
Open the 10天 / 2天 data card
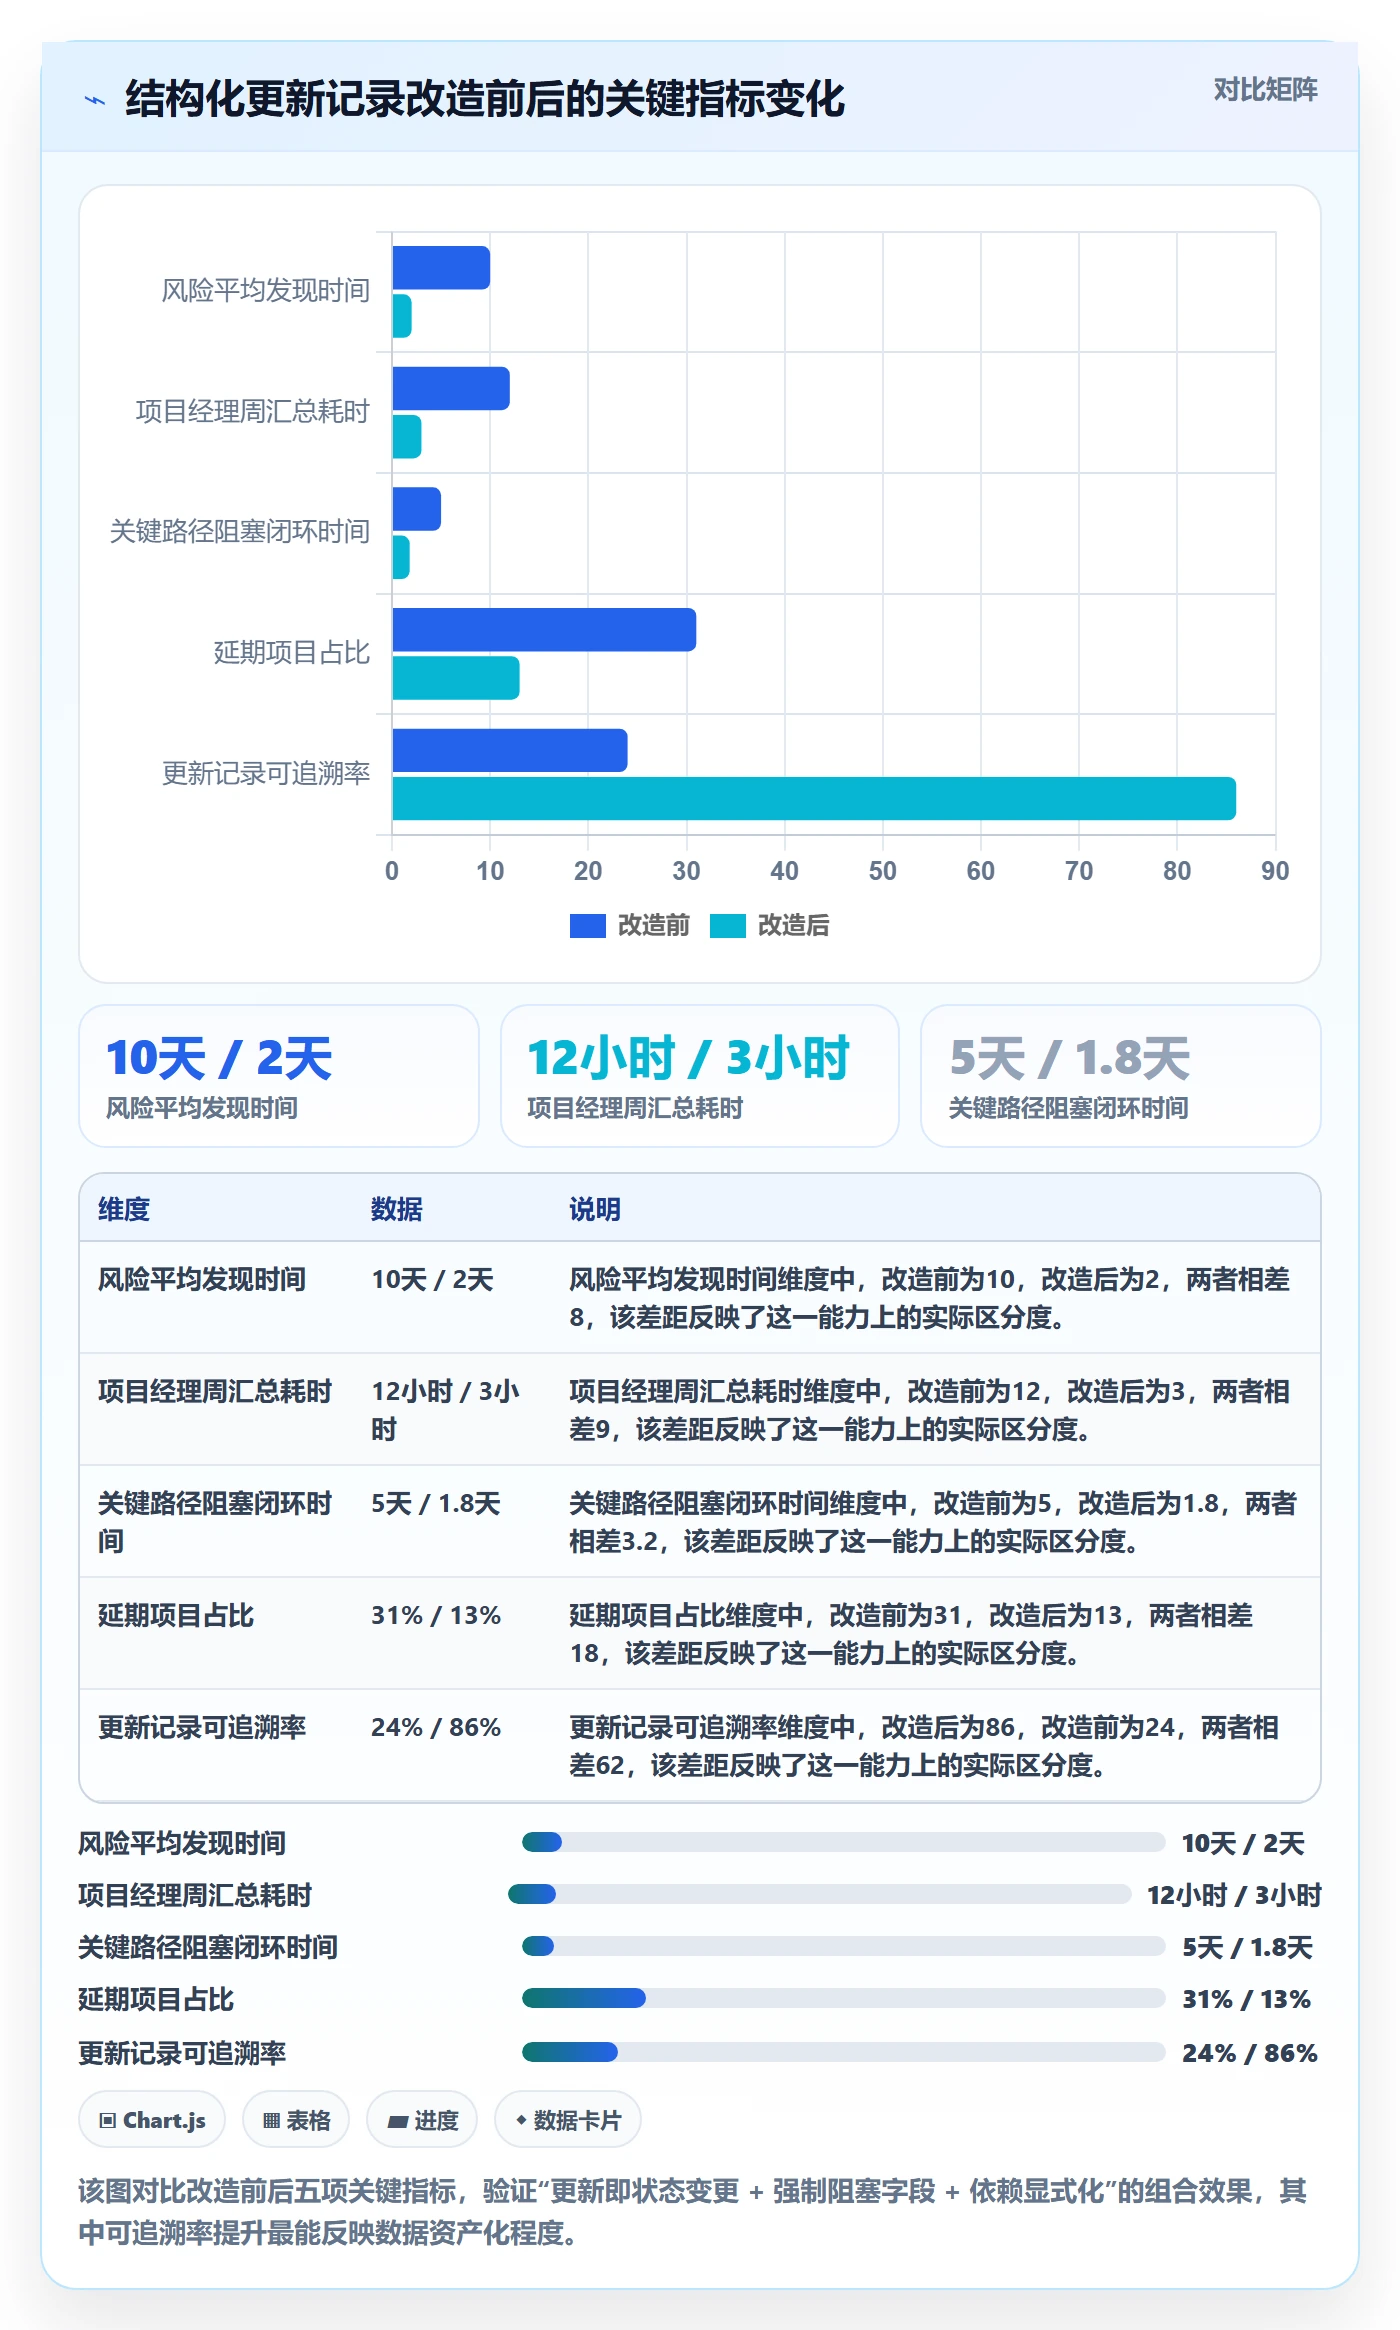click(x=279, y=1076)
